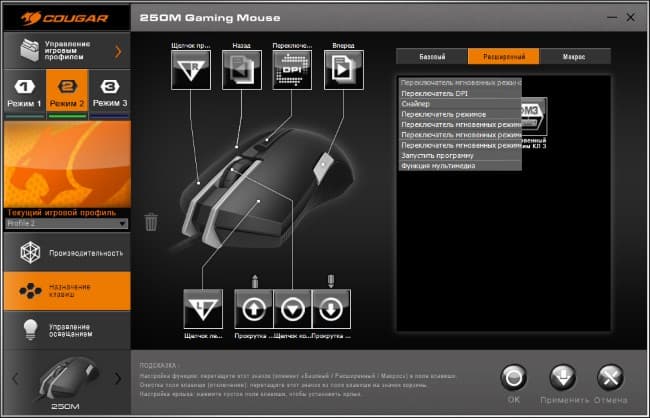Open the Profile 2 profile dropdown
This screenshot has width=650, height=418.
pos(67,224)
